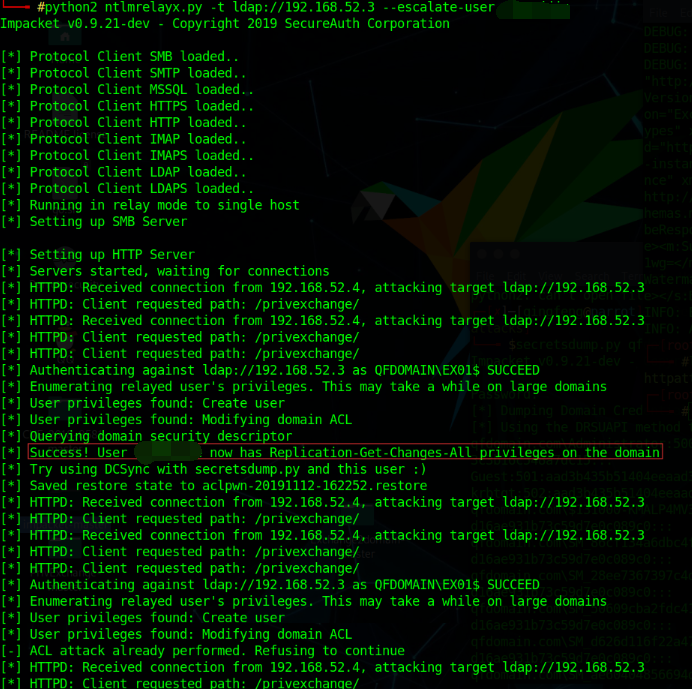The height and width of the screenshot is (689, 692).
Task: Select 'Protocol Client LDAPS loaded..' line
Action: tap(128, 188)
